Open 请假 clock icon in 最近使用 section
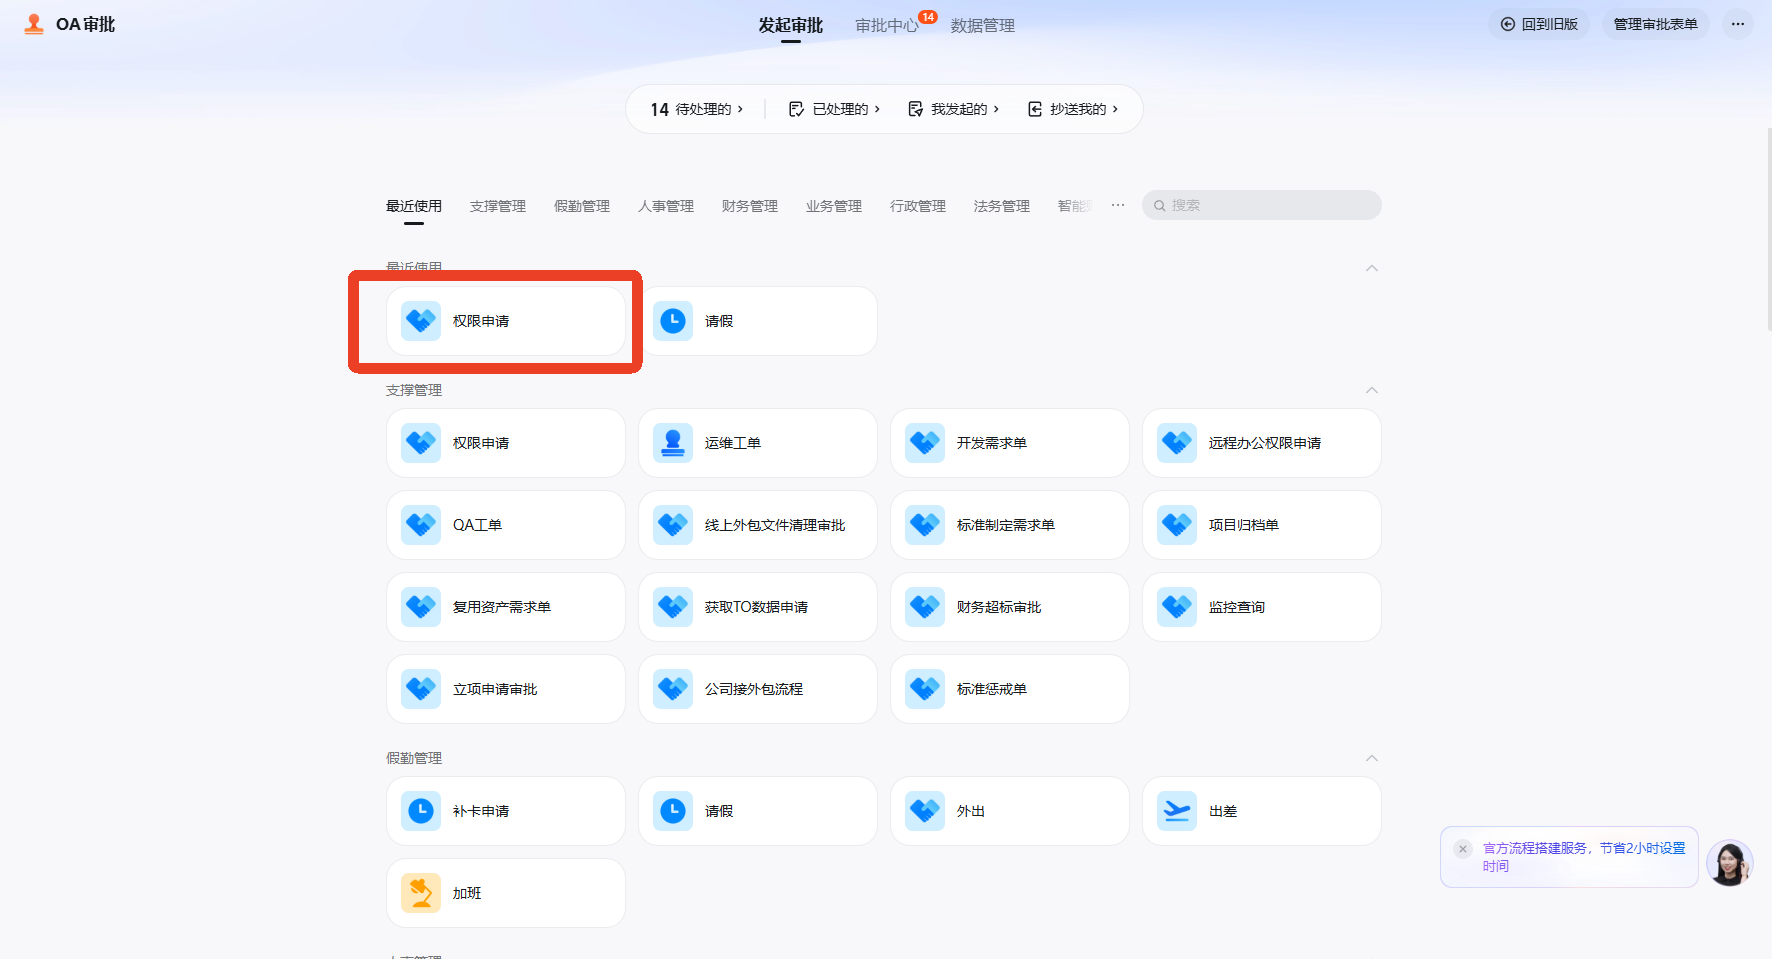This screenshot has width=1774, height=959. pos(673,321)
